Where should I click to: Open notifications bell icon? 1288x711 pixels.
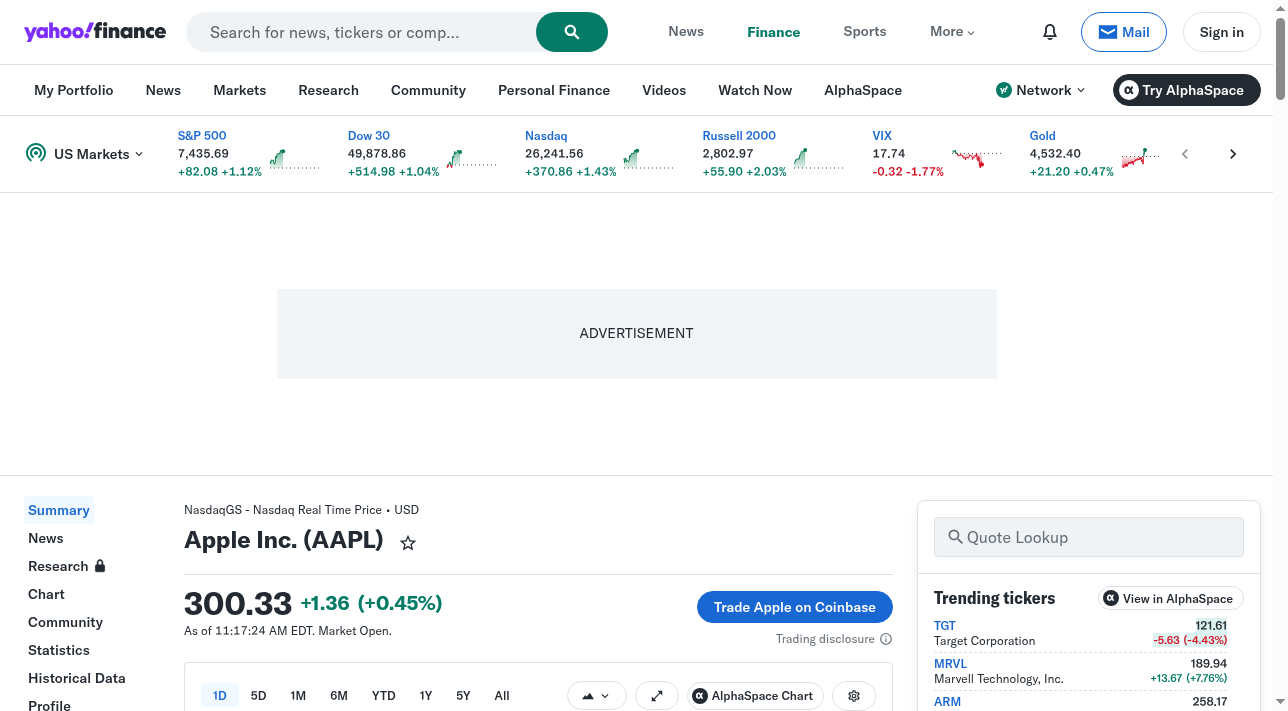coord(1050,32)
